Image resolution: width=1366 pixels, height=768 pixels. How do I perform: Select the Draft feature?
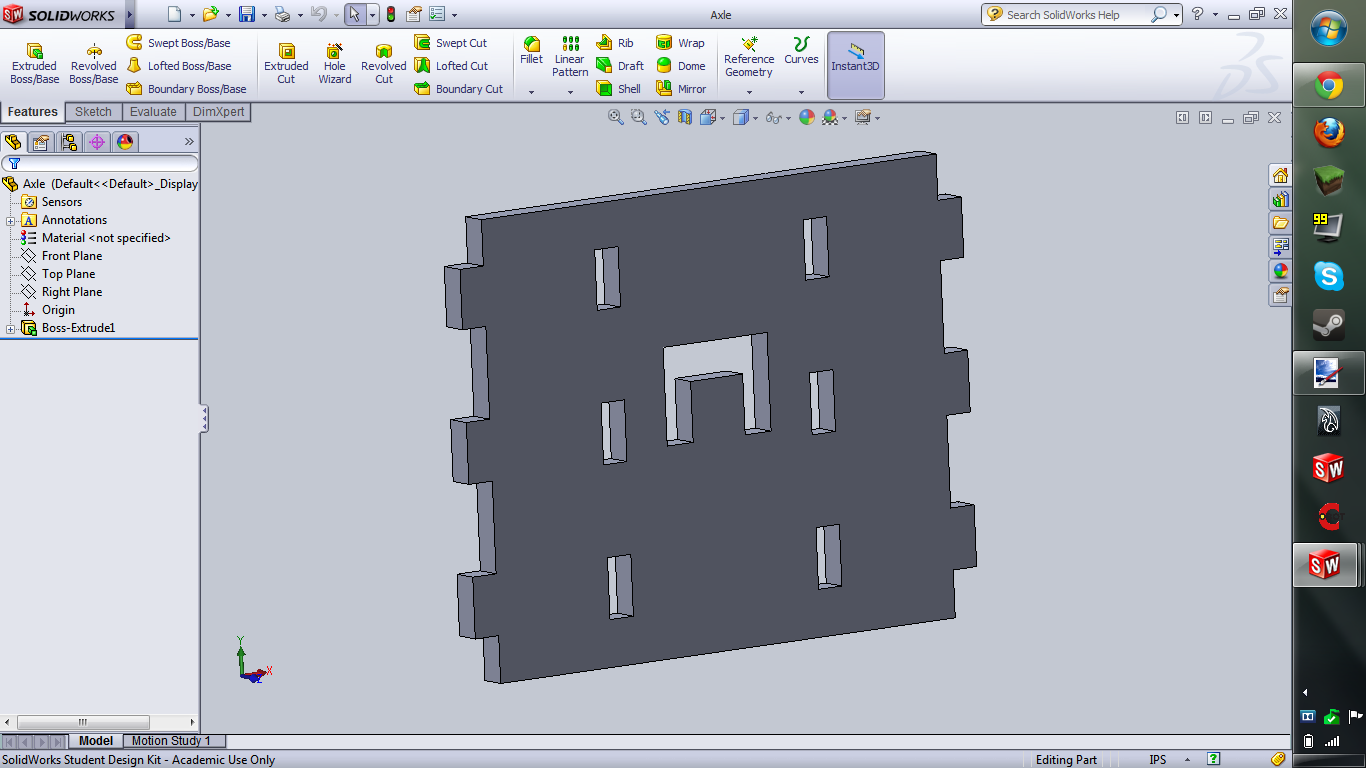pyautogui.click(x=620, y=66)
